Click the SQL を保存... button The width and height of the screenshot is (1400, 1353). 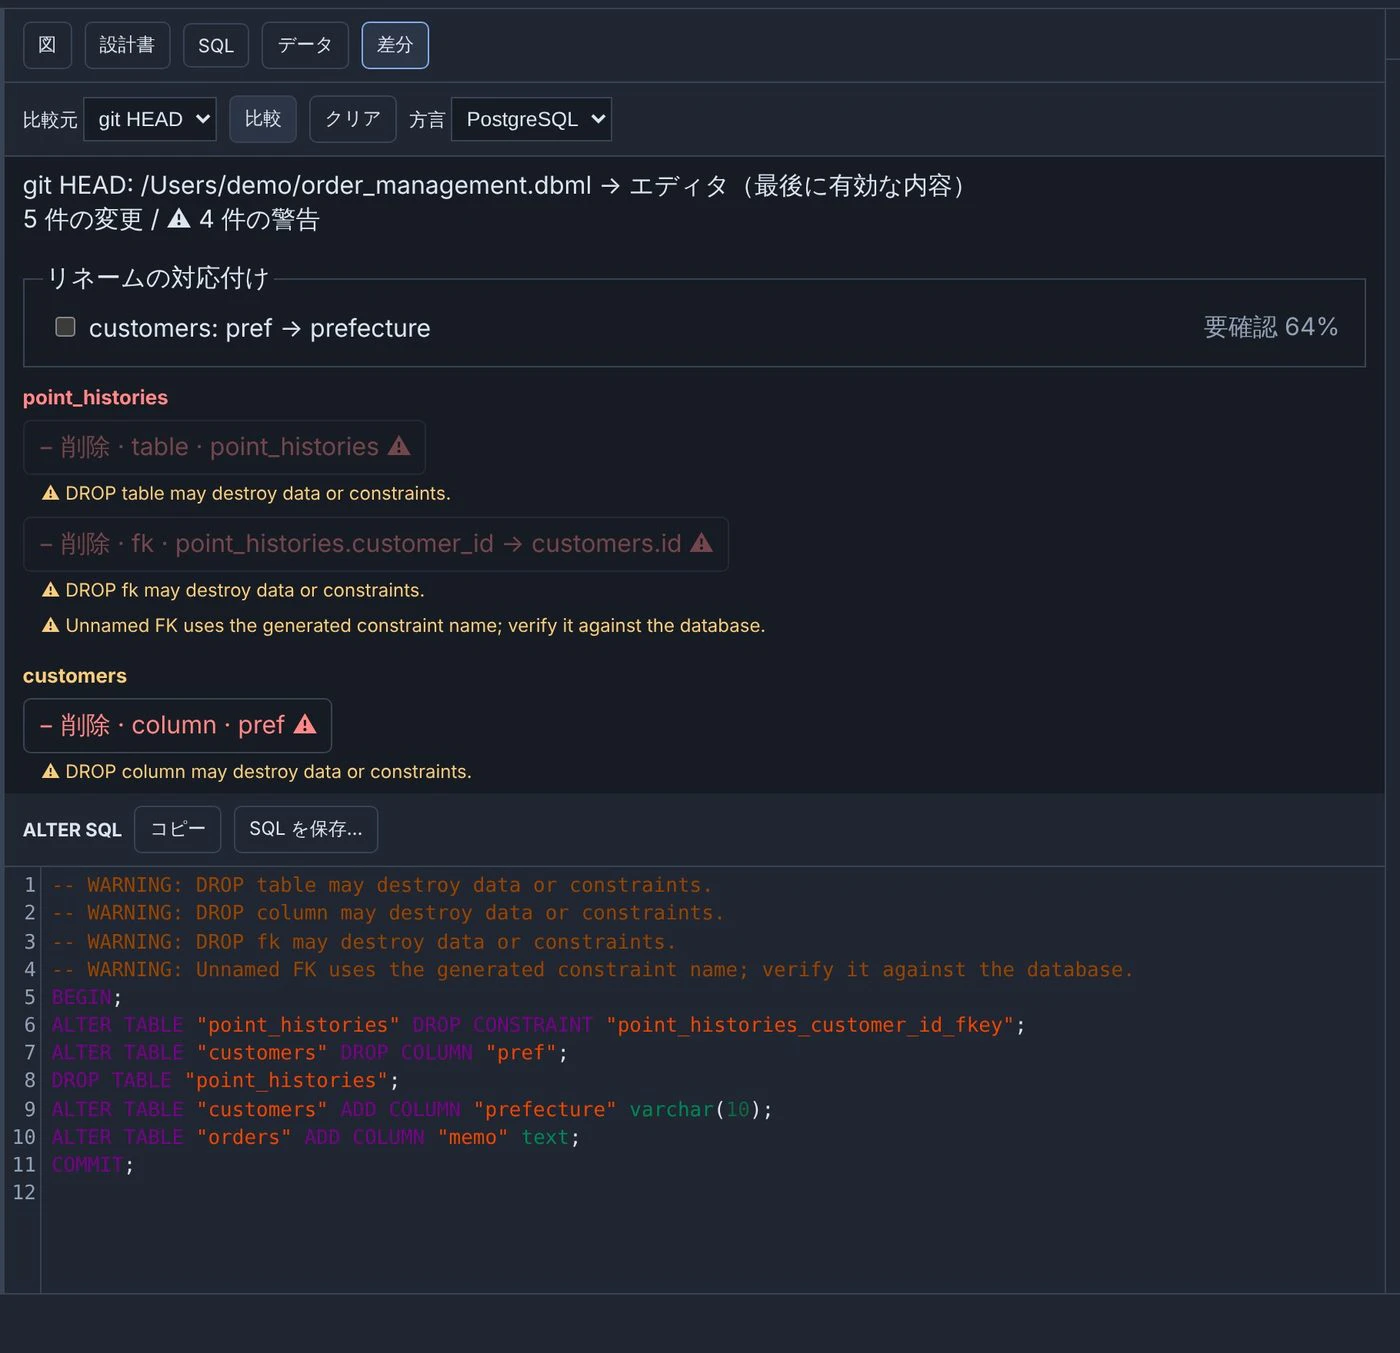pyautogui.click(x=306, y=829)
